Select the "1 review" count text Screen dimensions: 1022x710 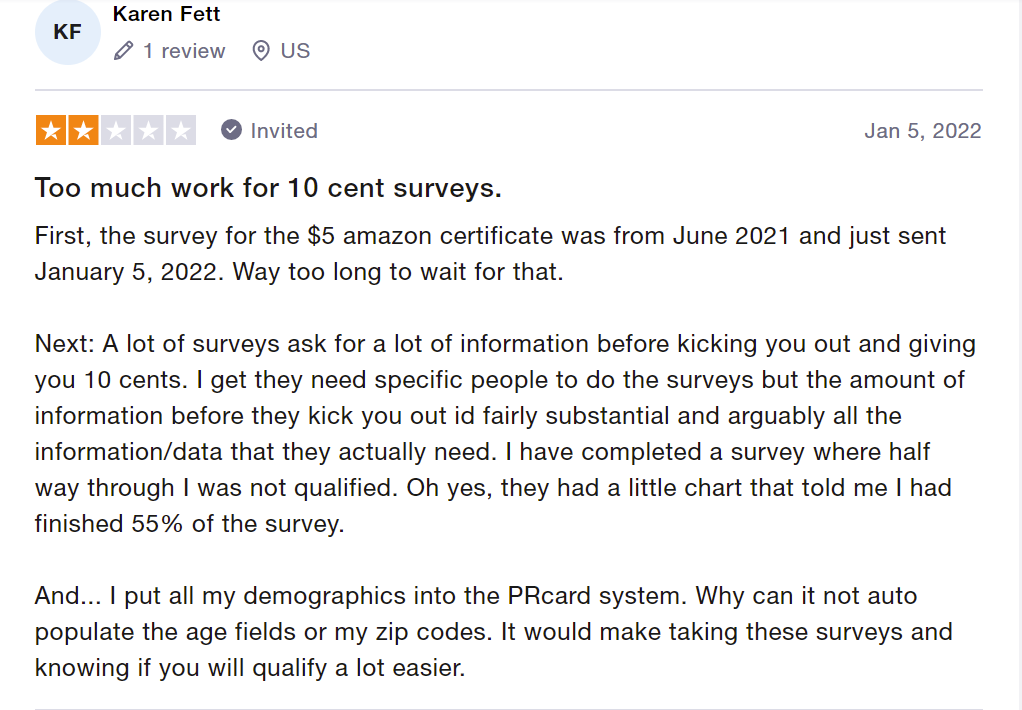tap(184, 51)
